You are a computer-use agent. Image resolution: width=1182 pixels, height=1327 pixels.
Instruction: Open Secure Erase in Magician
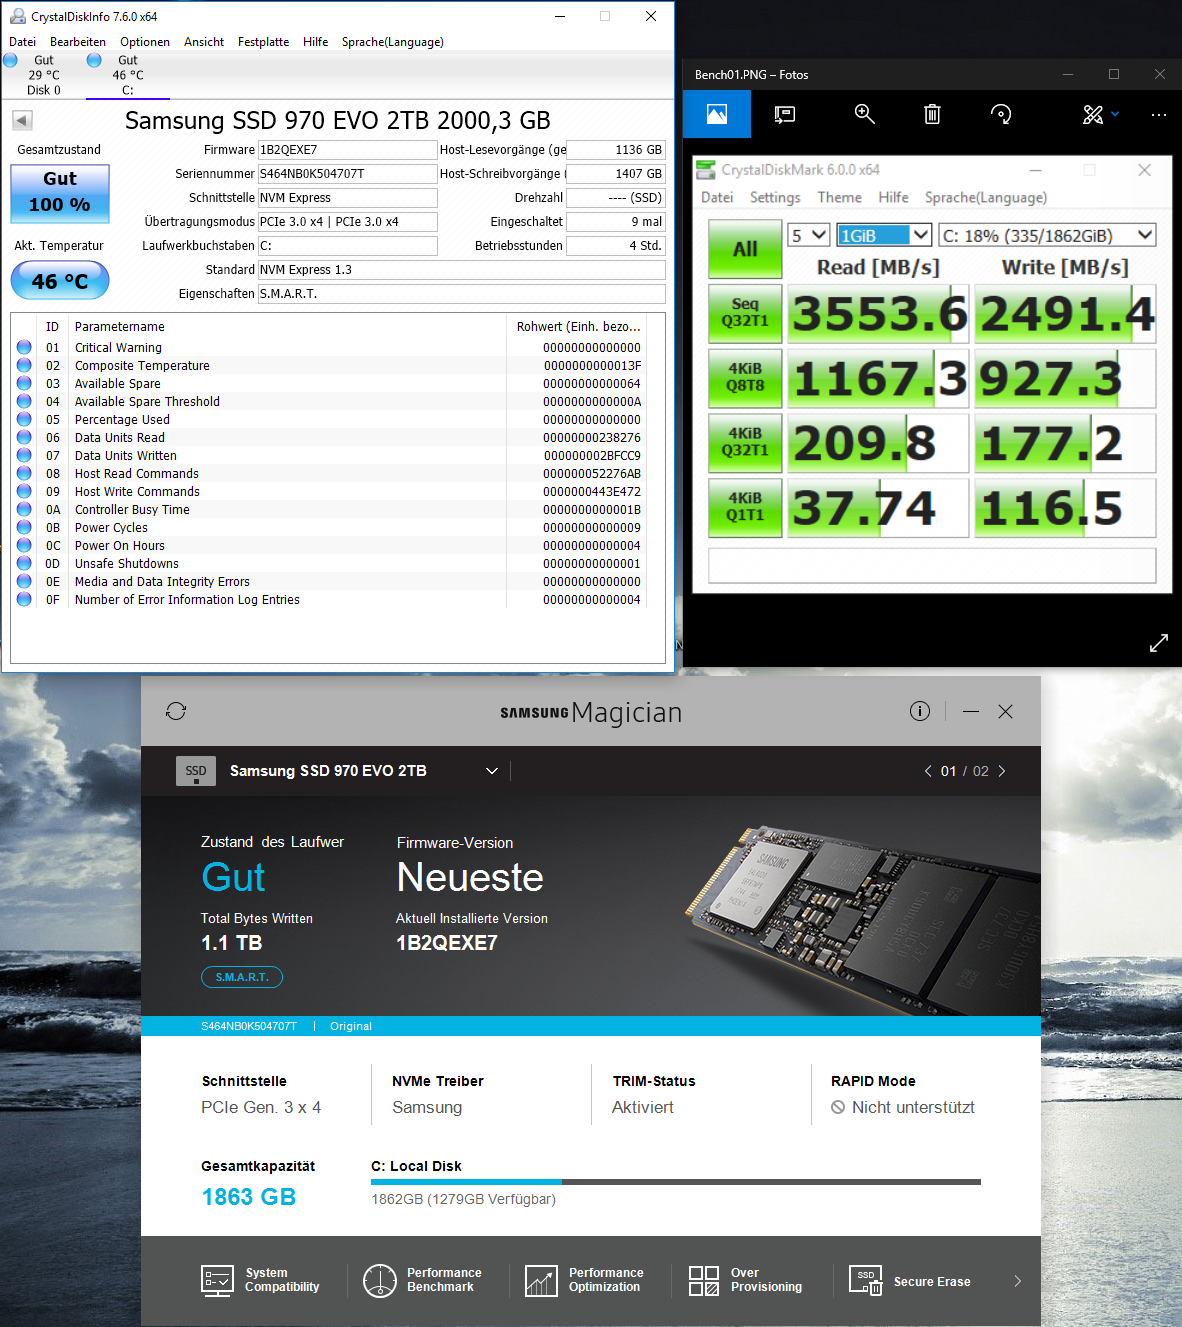click(x=910, y=1281)
